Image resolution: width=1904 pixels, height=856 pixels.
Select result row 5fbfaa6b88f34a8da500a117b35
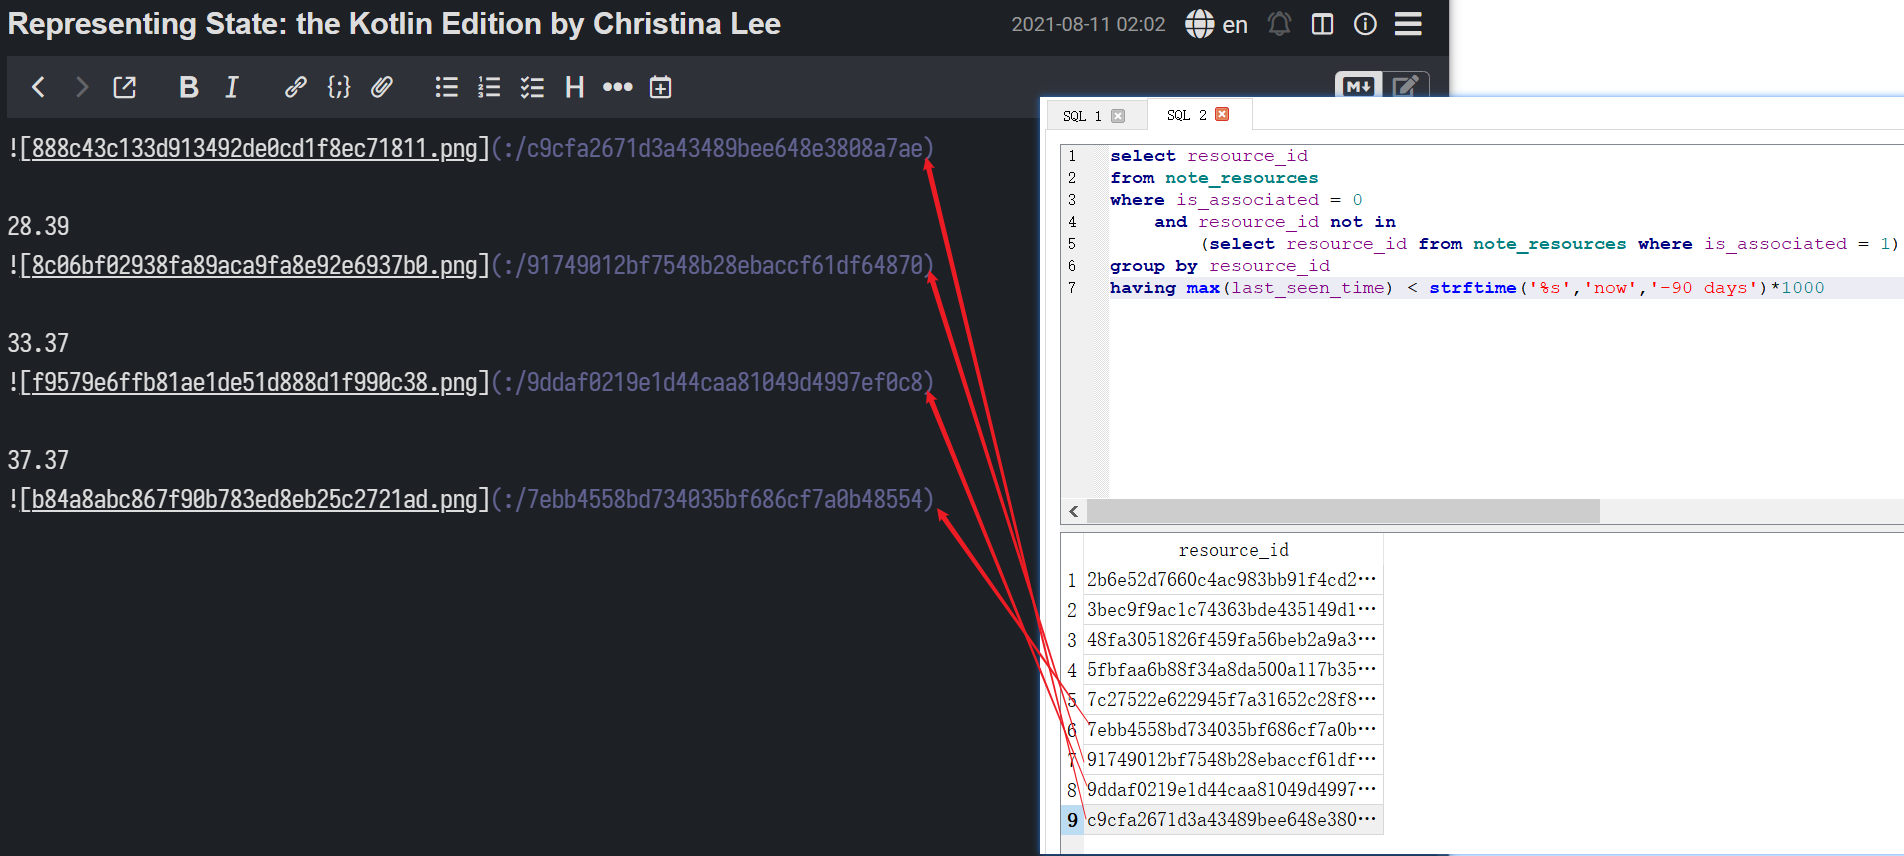click(x=1232, y=670)
